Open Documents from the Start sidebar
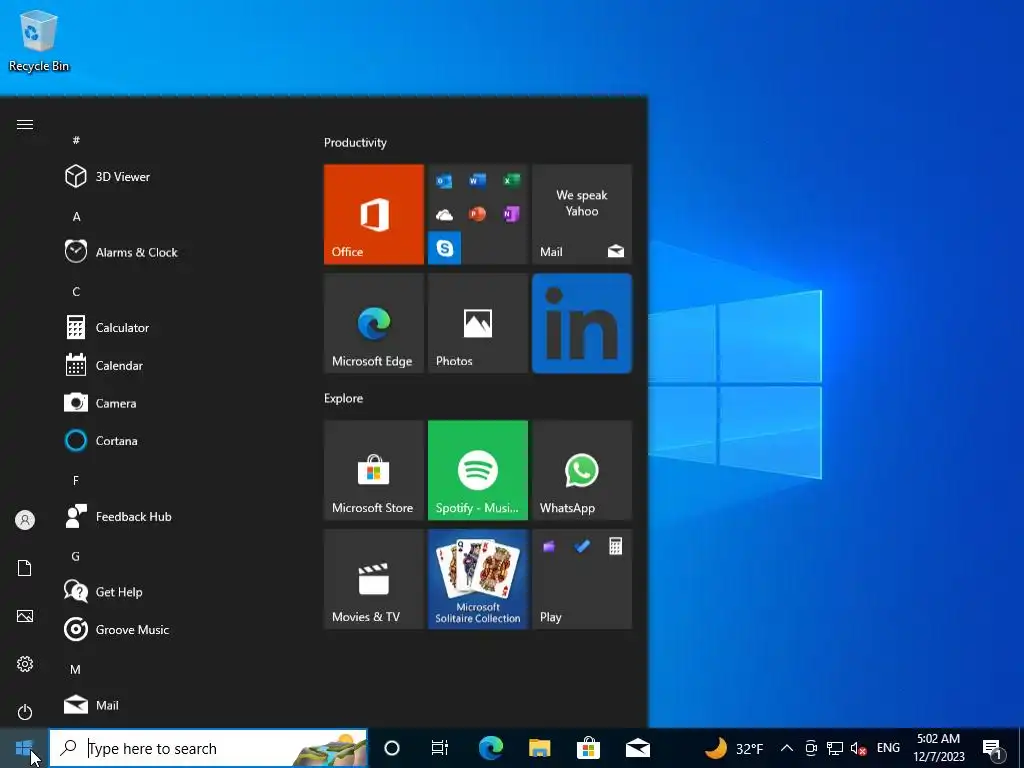Image resolution: width=1024 pixels, height=768 pixels. (25, 568)
